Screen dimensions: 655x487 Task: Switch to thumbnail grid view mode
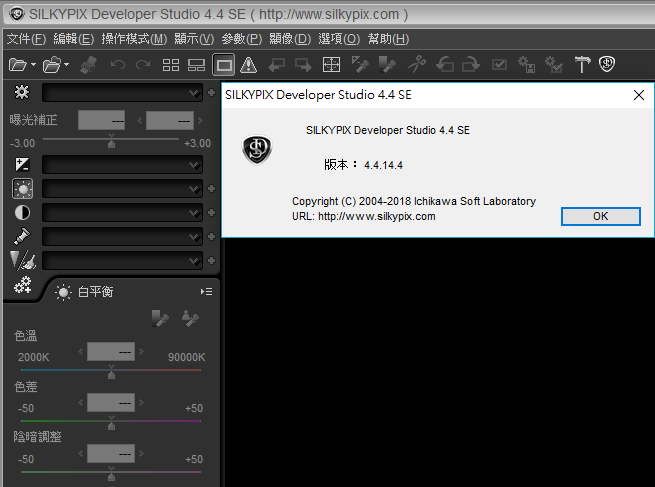tap(171, 65)
